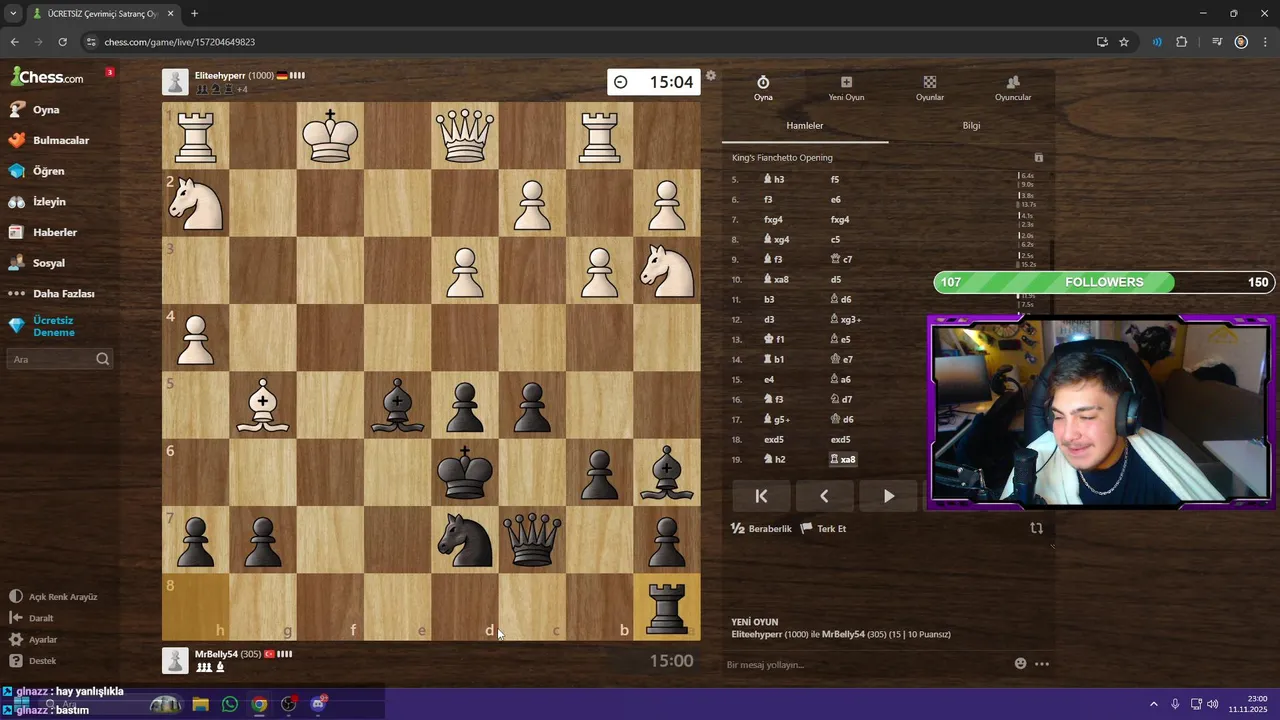Close the chess.com browser tab
This screenshot has width=1280, height=720.
(x=169, y=14)
